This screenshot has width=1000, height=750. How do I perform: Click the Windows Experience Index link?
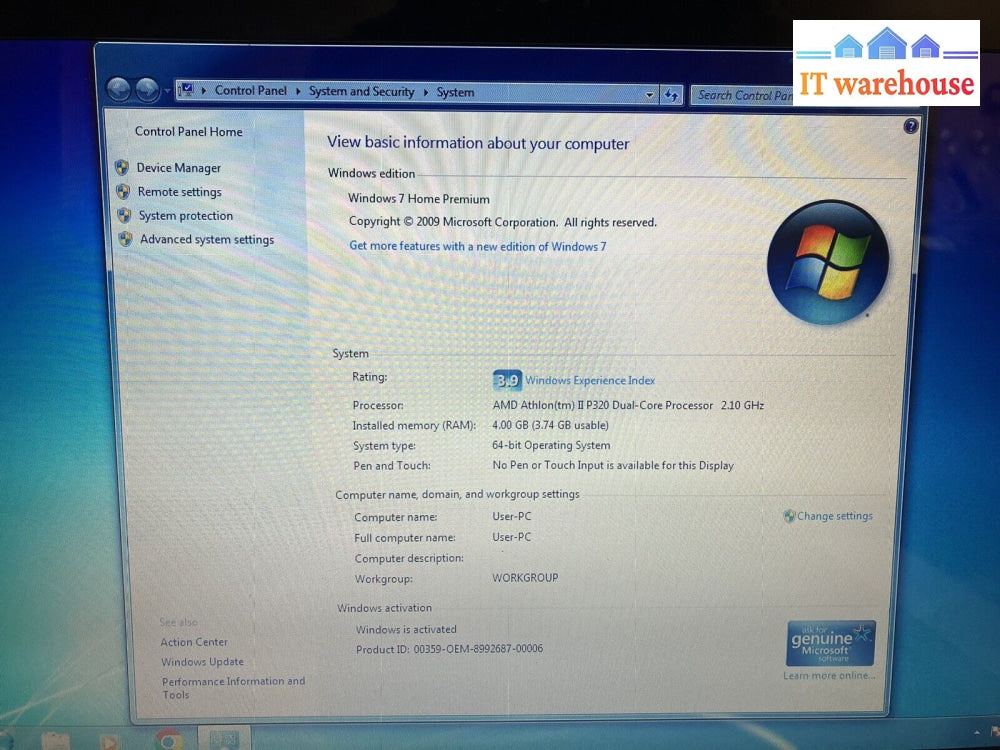coord(590,380)
